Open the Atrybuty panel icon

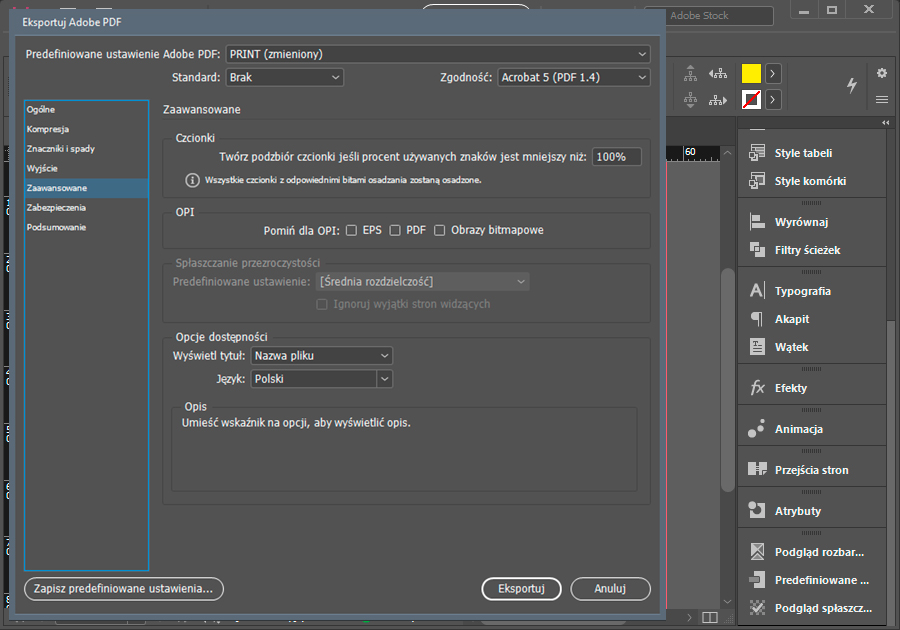pyautogui.click(x=757, y=510)
